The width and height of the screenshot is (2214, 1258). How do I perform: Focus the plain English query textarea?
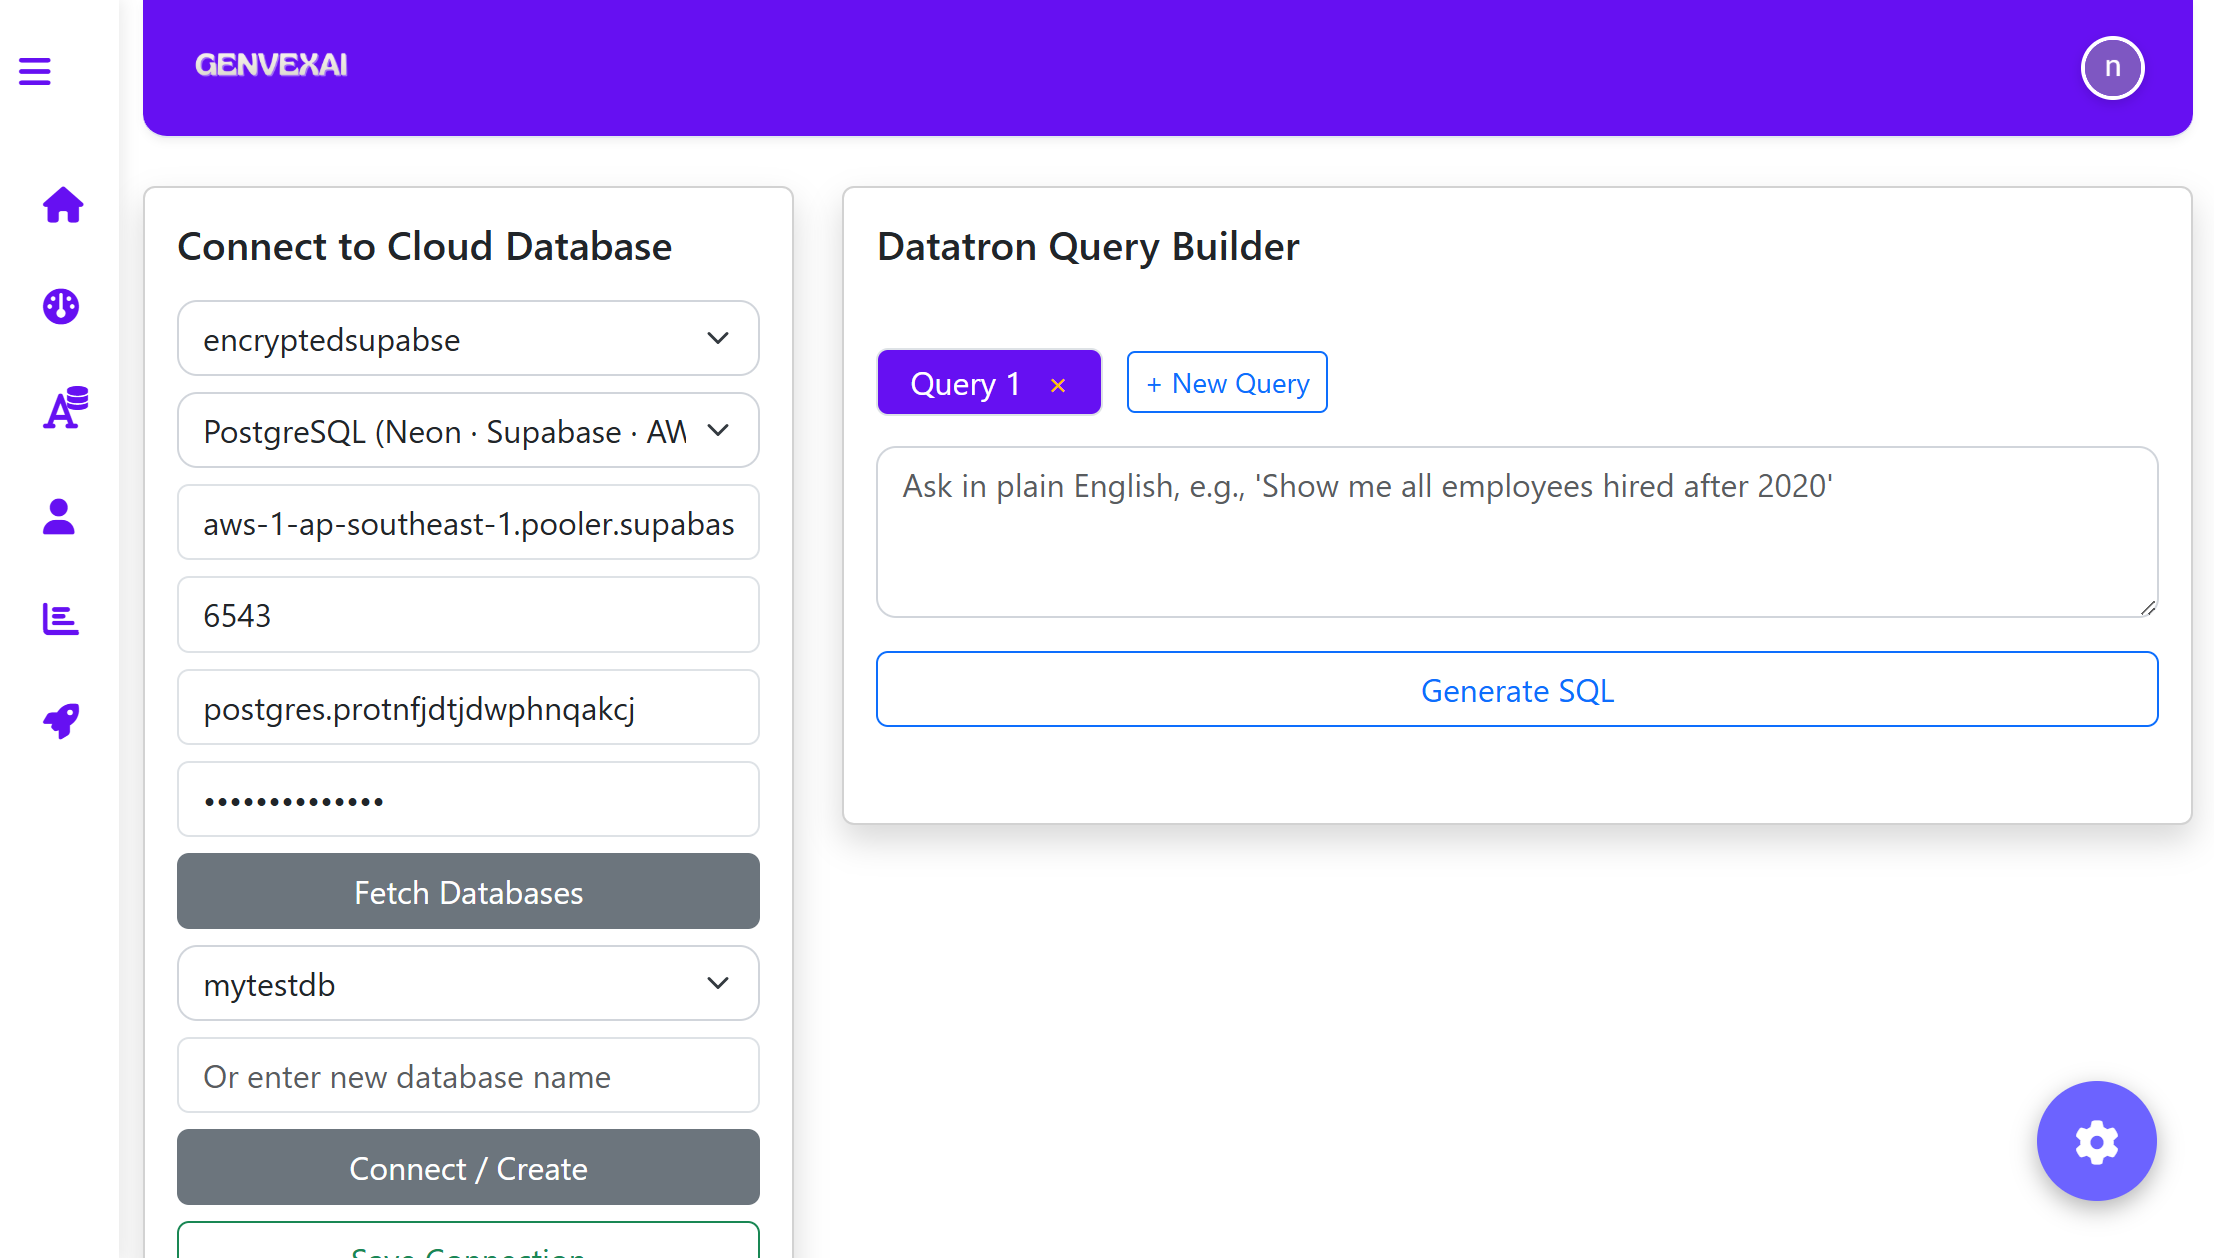[1517, 532]
